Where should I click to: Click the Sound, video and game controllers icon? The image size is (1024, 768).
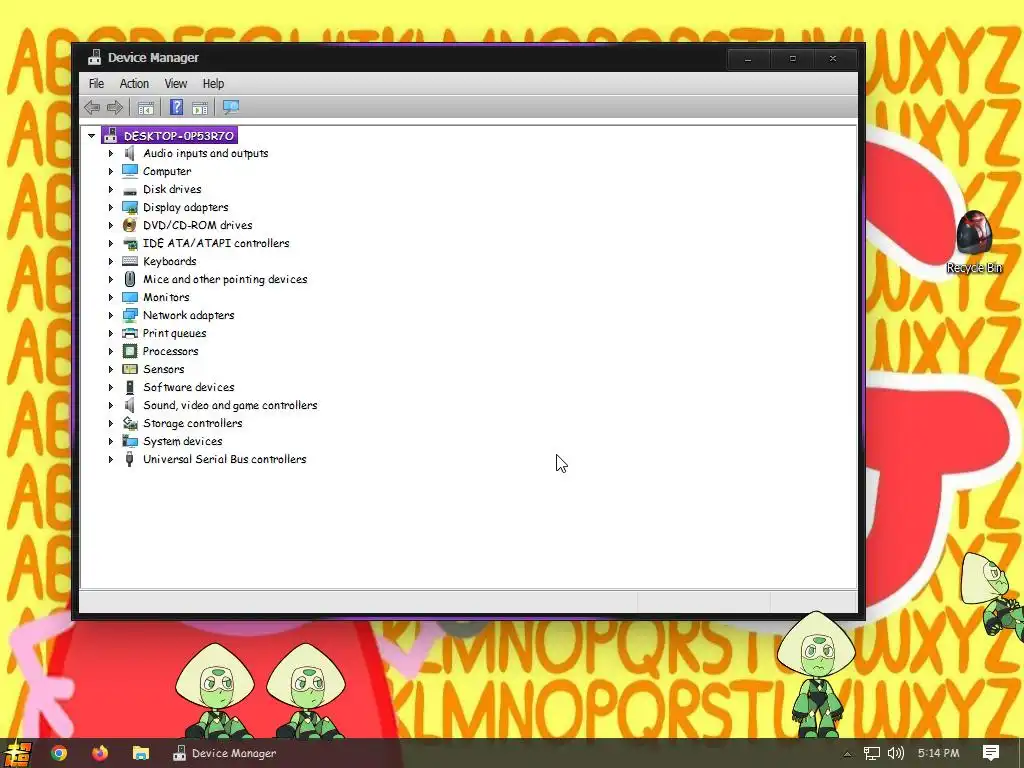130,406
